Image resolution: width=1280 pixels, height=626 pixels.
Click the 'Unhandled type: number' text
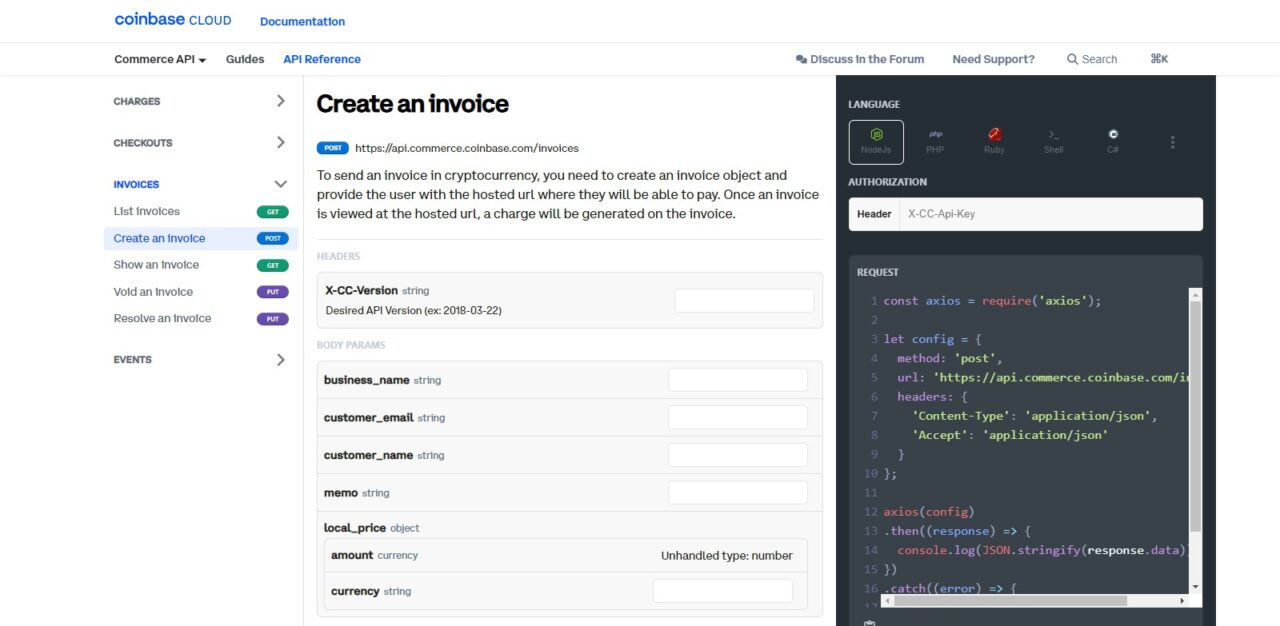click(727, 556)
